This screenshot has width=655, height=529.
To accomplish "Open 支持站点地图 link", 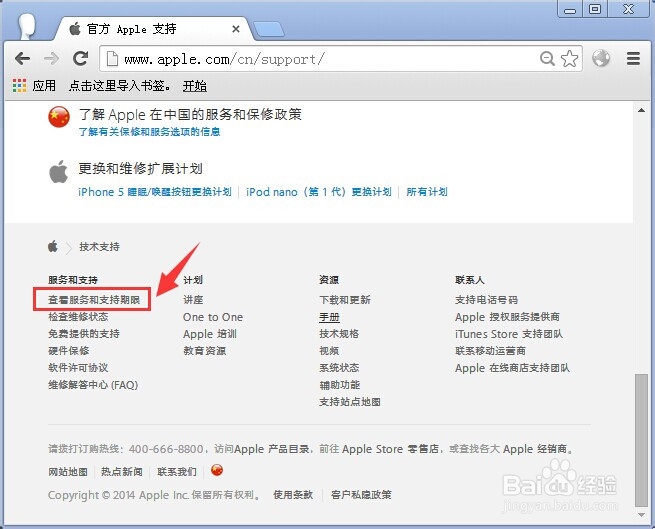I will point(350,402).
